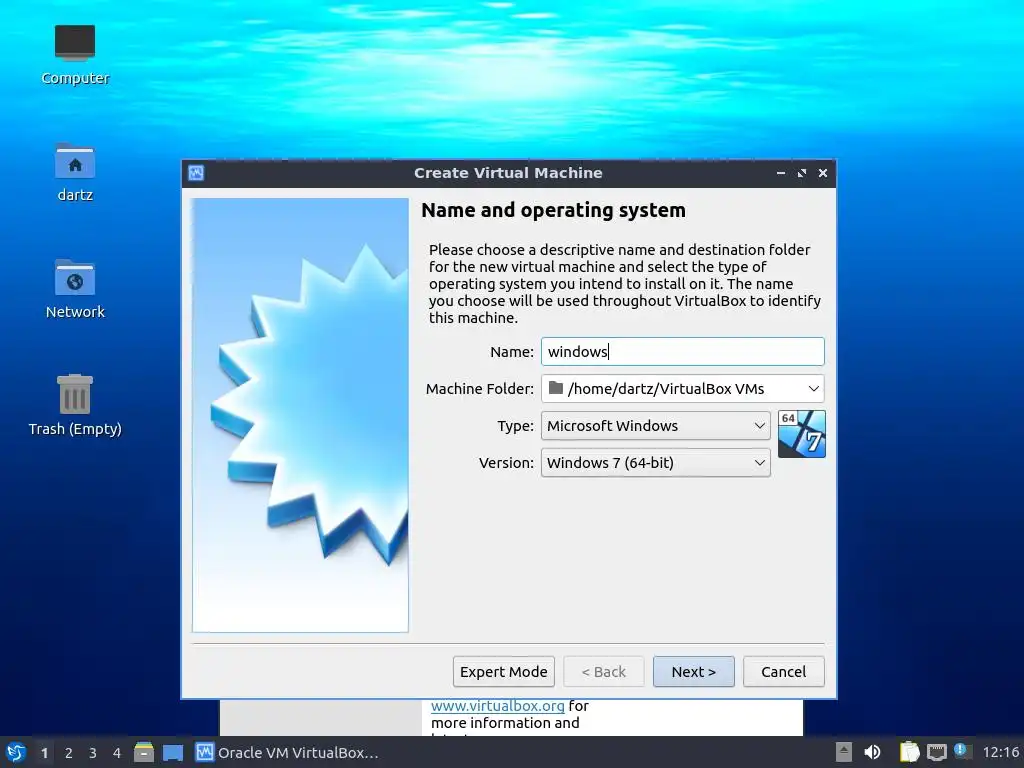Image resolution: width=1024 pixels, height=768 pixels.
Task: Switch to workspace 2
Action: [69, 753]
